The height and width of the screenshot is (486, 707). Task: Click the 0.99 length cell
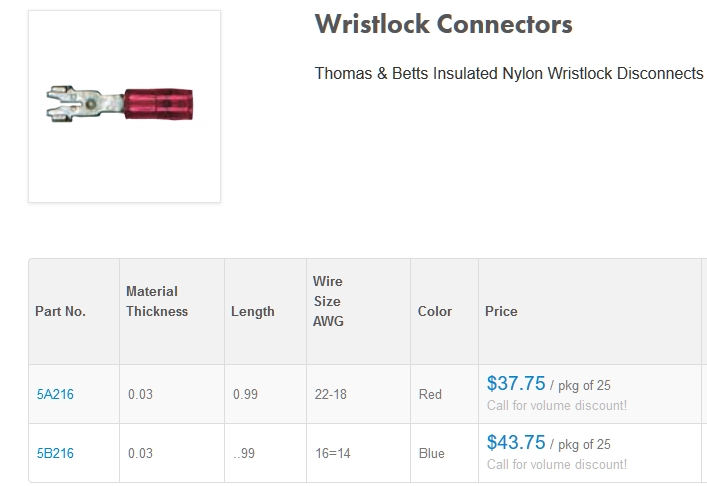coord(245,394)
